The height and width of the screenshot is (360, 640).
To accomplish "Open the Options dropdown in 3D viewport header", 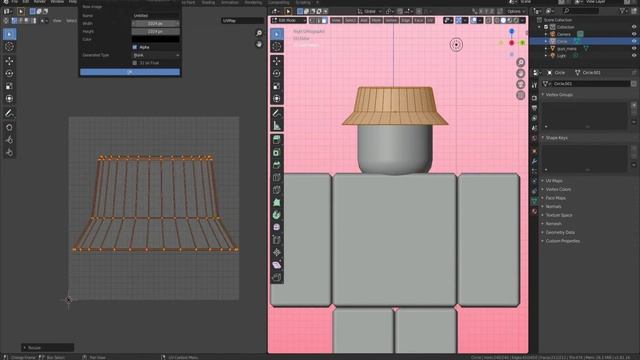I will click(x=516, y=11).
